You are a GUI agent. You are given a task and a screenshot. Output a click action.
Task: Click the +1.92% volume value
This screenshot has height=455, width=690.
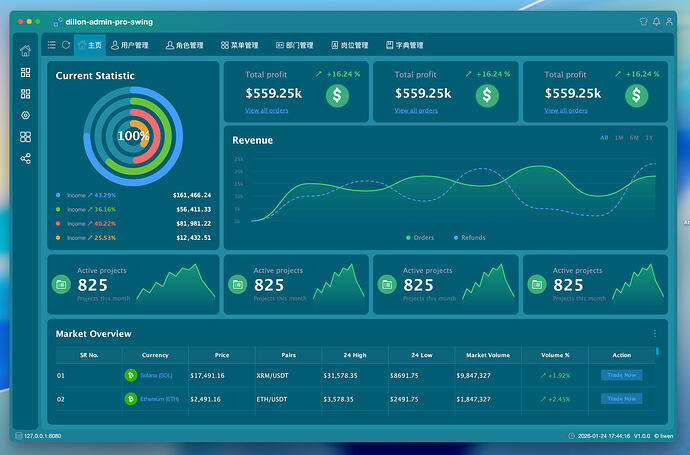(555, 375)
